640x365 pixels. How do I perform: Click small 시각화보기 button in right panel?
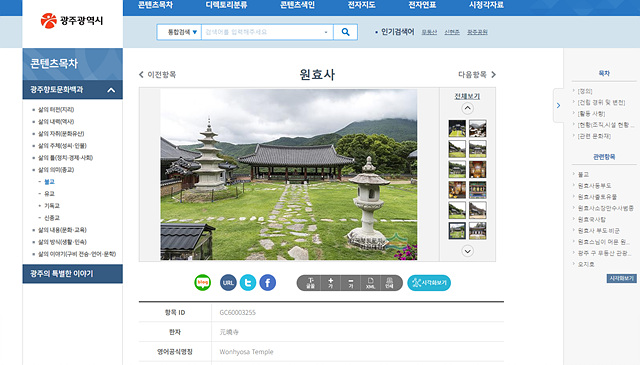pos(621,278)
